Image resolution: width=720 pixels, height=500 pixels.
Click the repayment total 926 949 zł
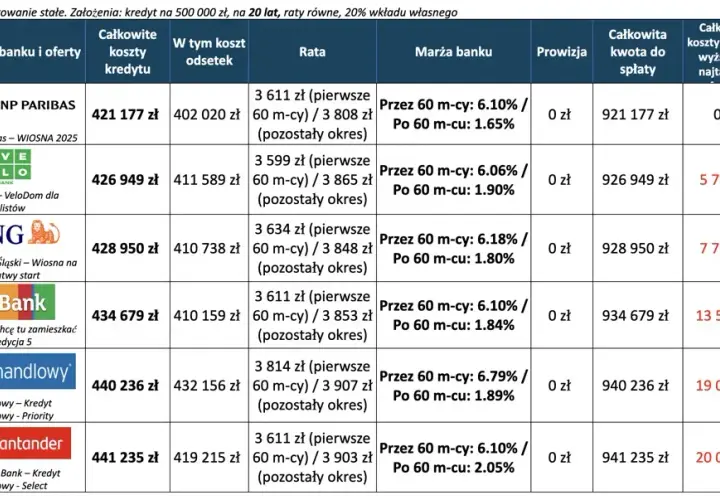[635, 180]
